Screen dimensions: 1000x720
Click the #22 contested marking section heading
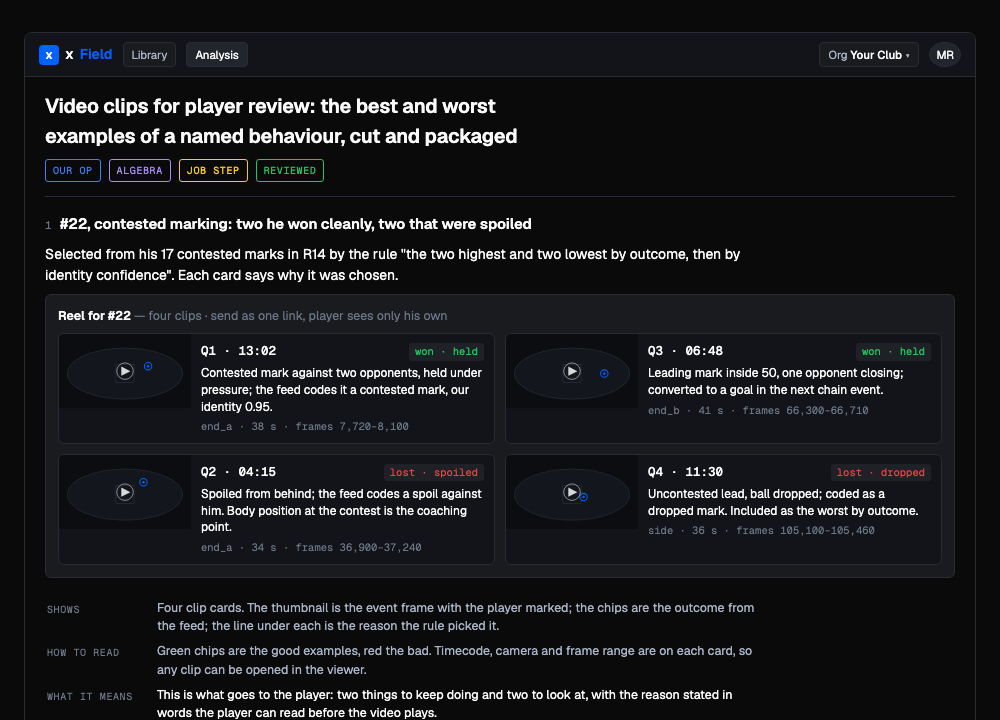click(295, 224)
